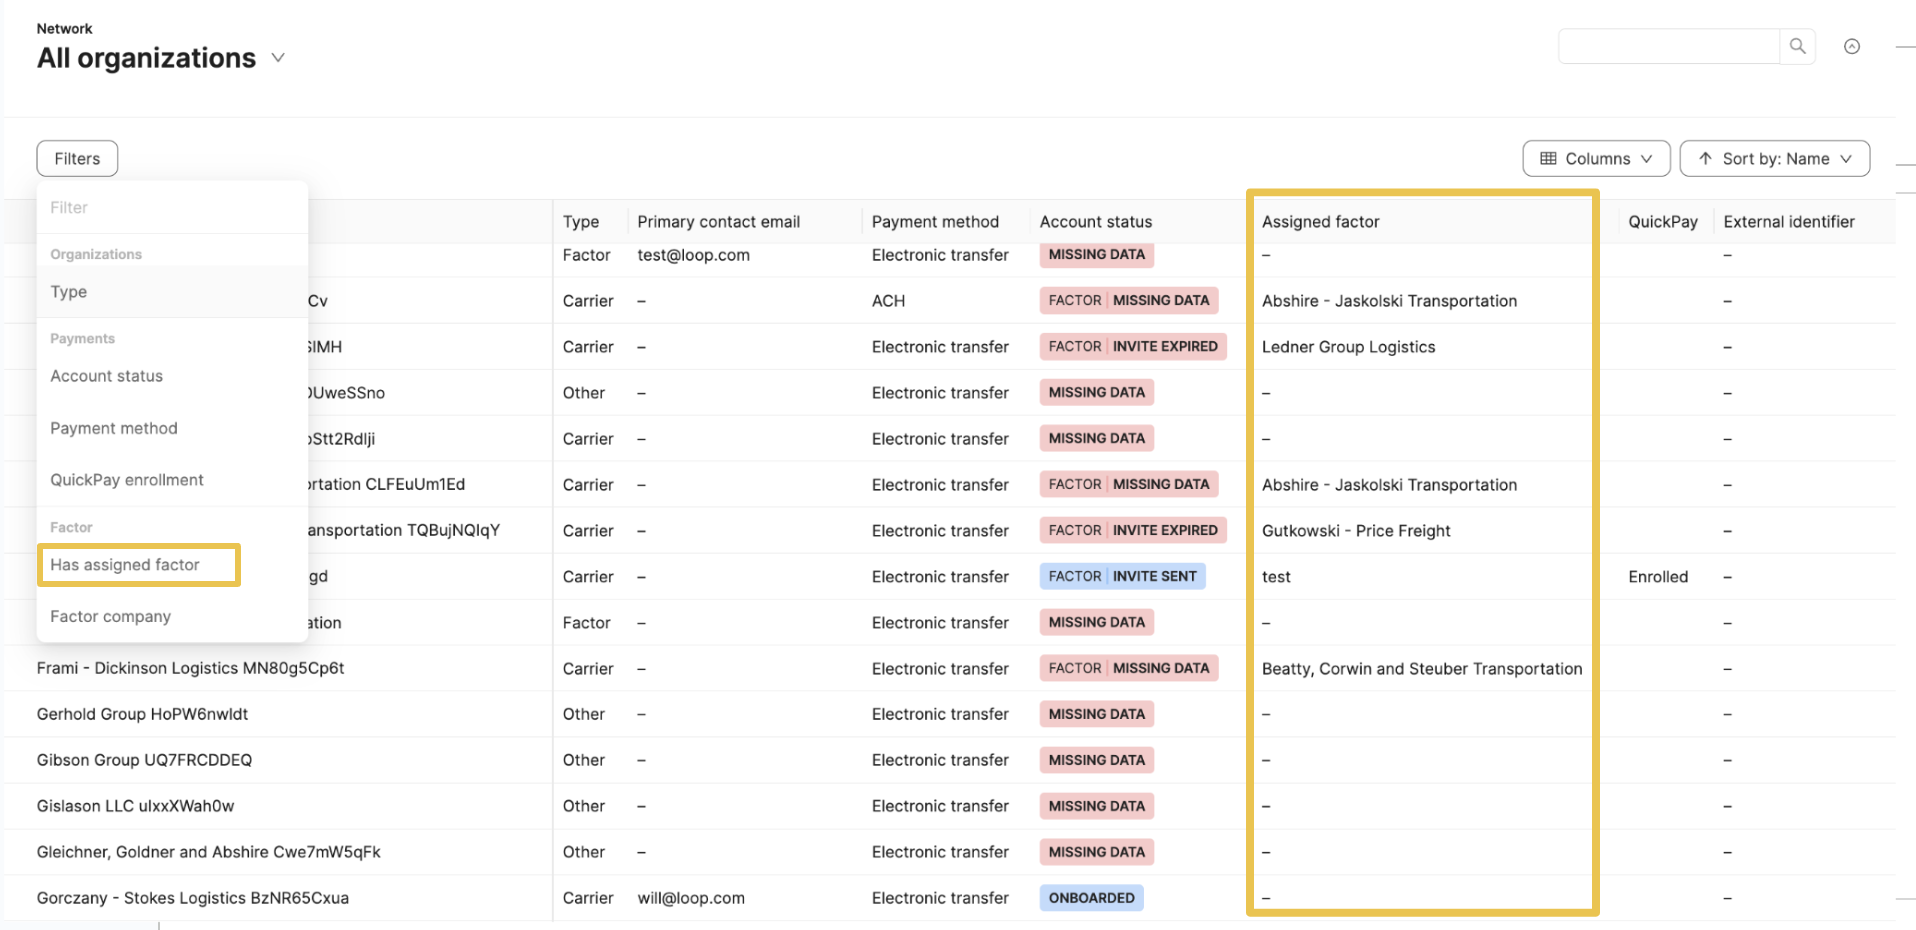Screen dimensions: 1916x930
Task: Open the Columns dropdown
Action: [x=1596, y=158]
